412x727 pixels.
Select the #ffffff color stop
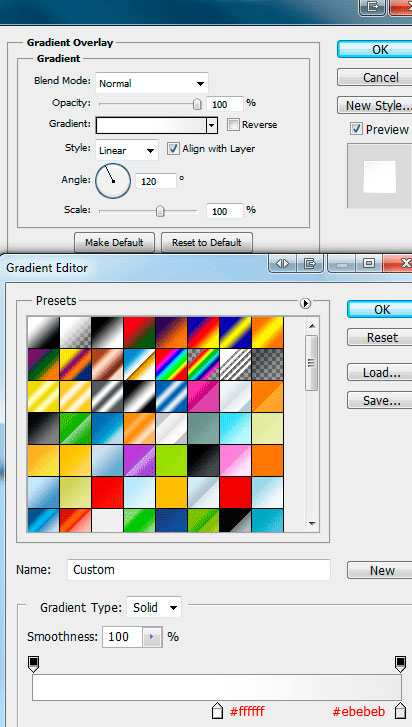(x=217, y=711)
